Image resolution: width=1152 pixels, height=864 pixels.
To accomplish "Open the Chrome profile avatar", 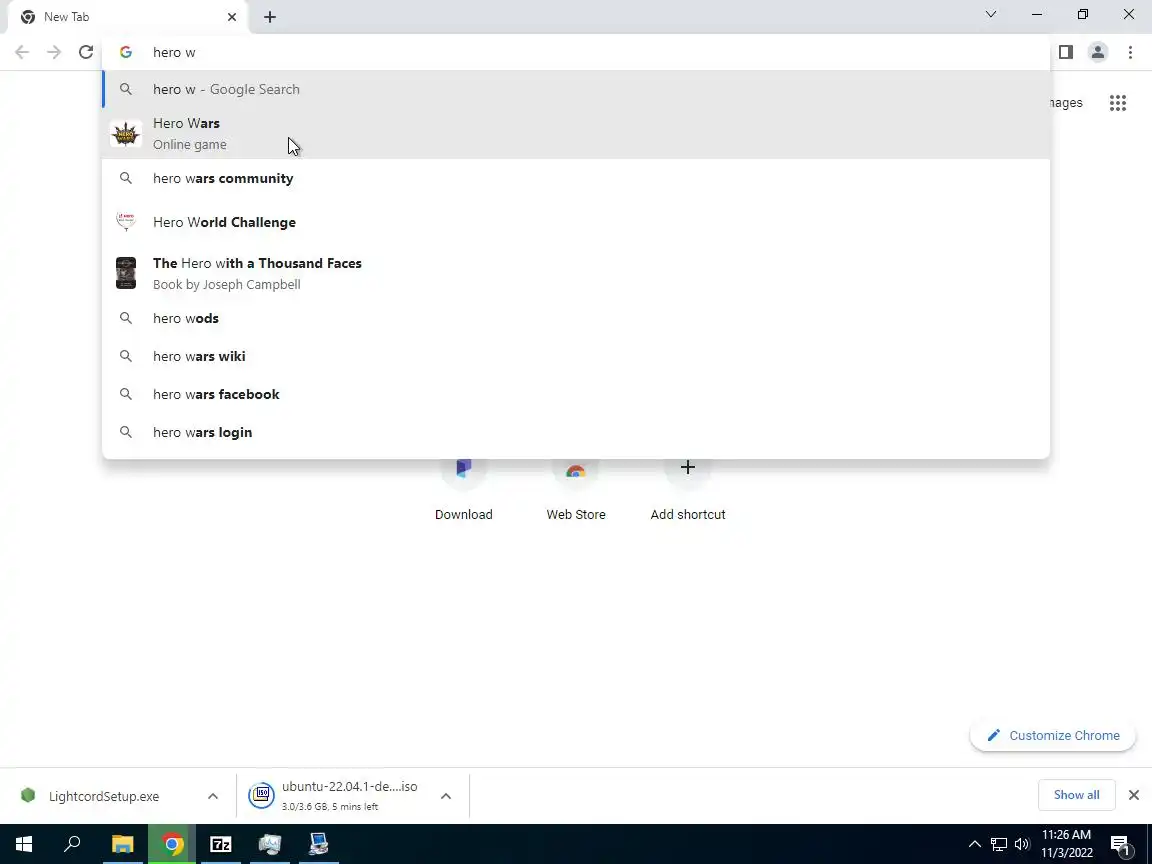I will (x=1098, y=52).
